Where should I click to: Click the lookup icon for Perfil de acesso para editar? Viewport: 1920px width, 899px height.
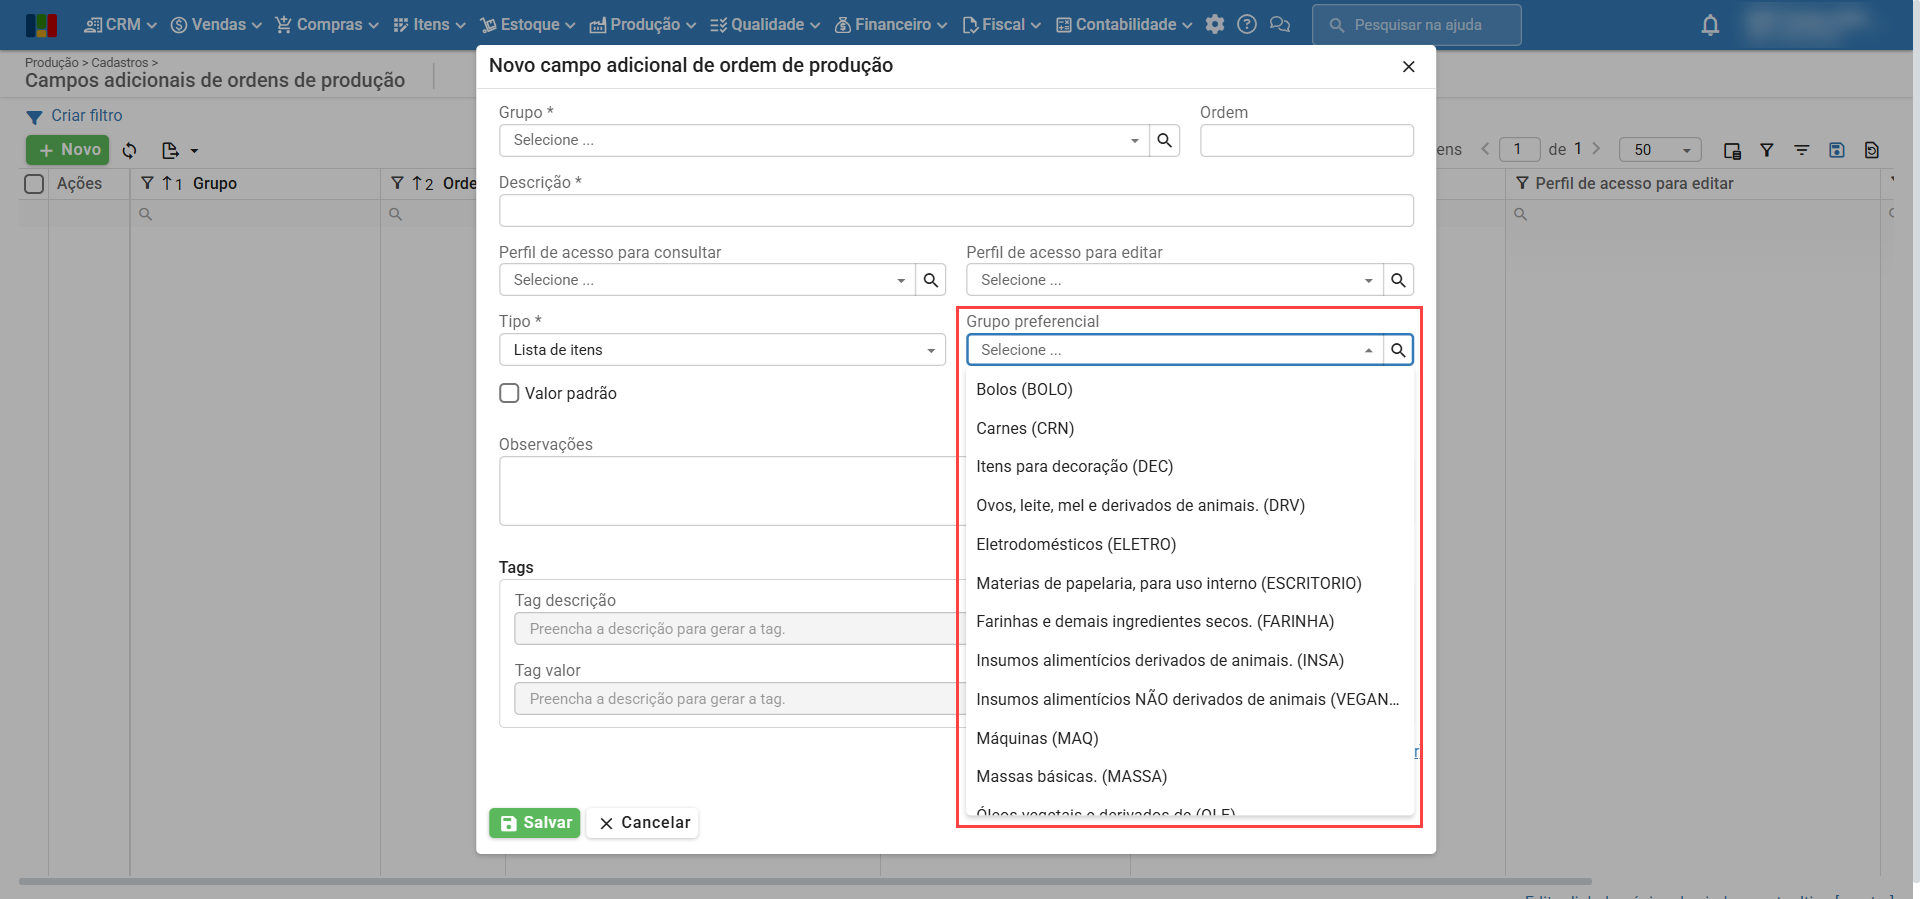[1398, 281]
